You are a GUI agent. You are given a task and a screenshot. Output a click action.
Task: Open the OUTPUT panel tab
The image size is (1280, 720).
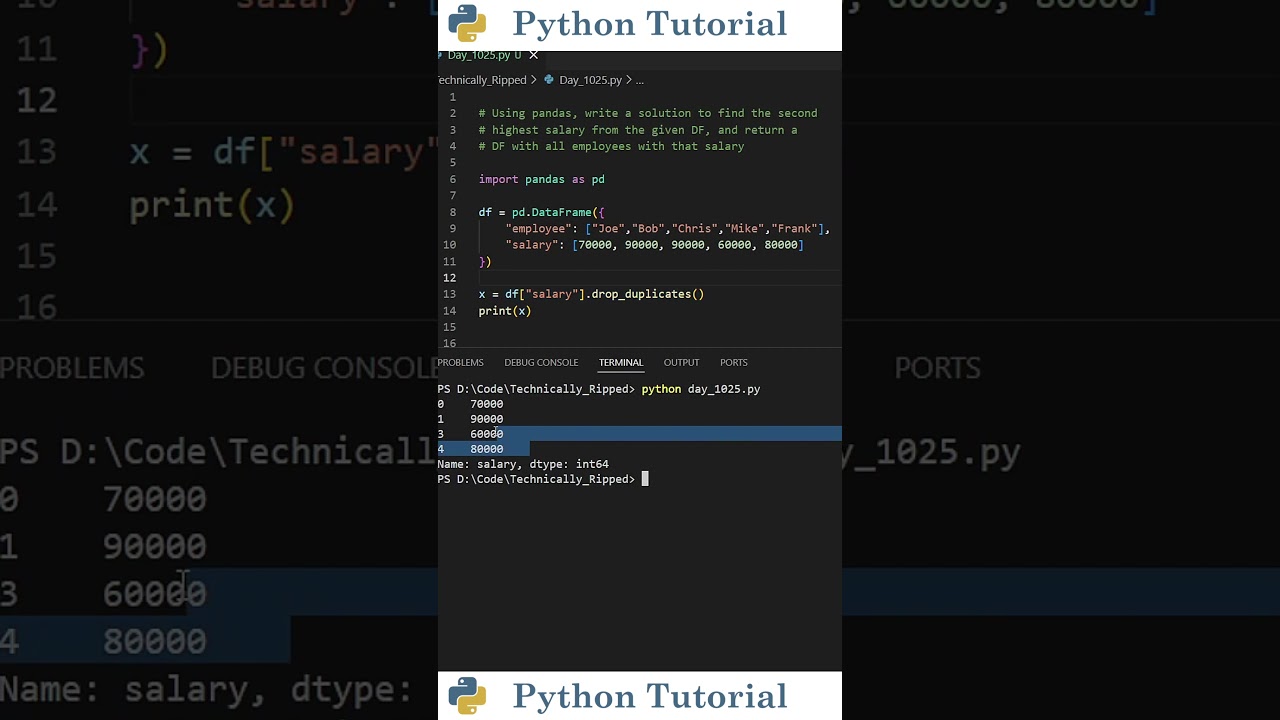coord(681,362)
